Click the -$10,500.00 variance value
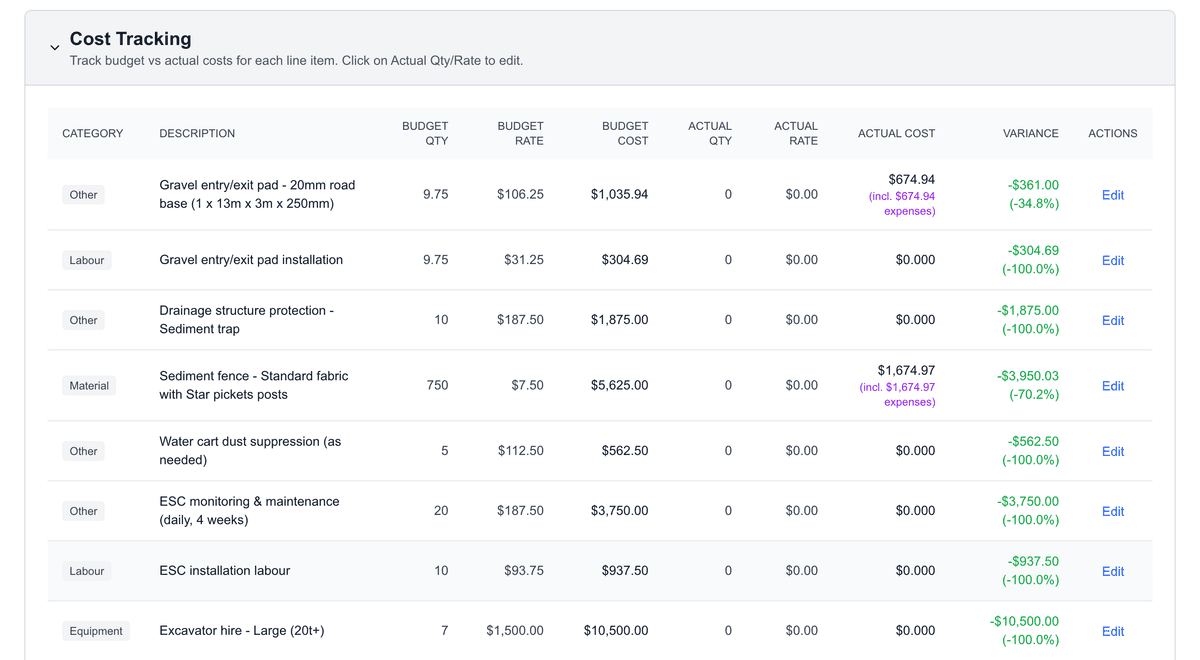Viewport: 1200px width, 660px height. (1024, 621)
